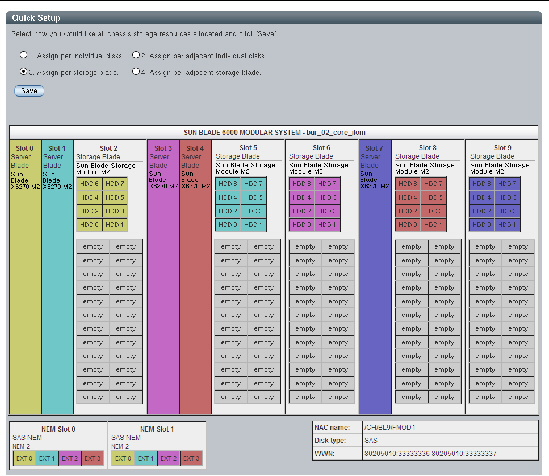Select yellow HDD 4 in Slot 2
The width and height of the screenshot is (549, 476).
click(x=90, y=197)
